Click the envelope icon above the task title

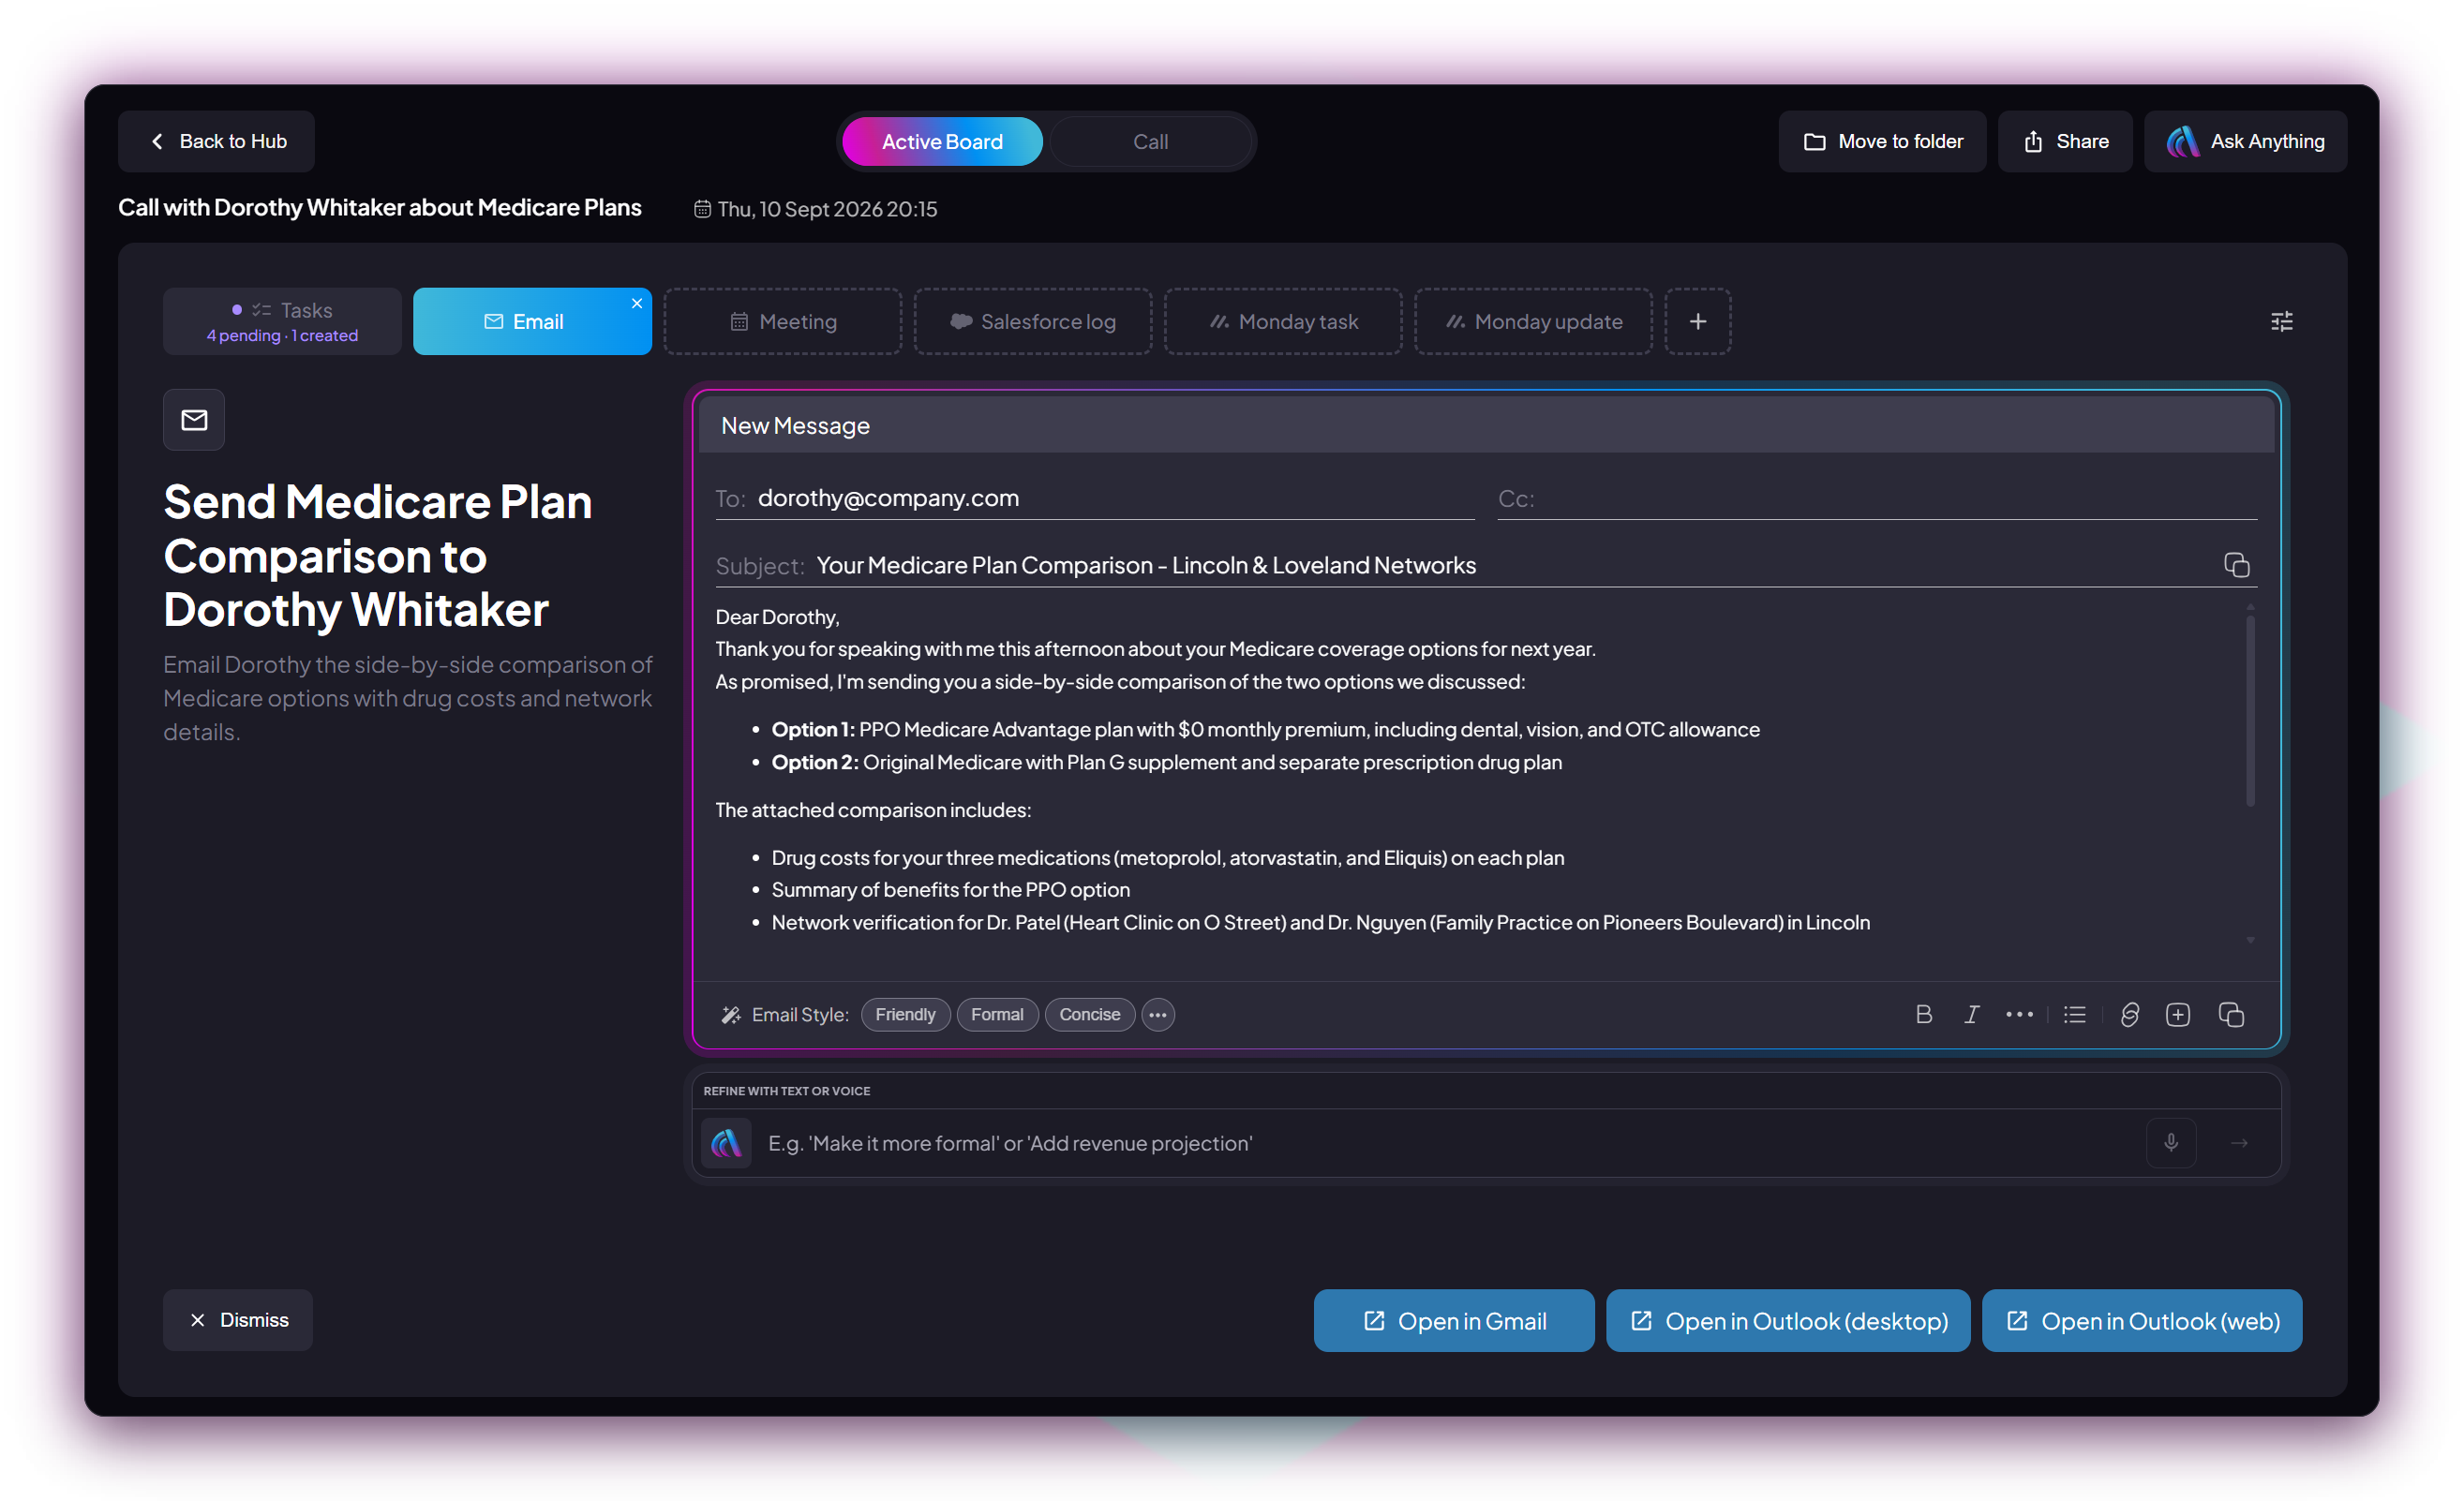[x=194, y=419]
